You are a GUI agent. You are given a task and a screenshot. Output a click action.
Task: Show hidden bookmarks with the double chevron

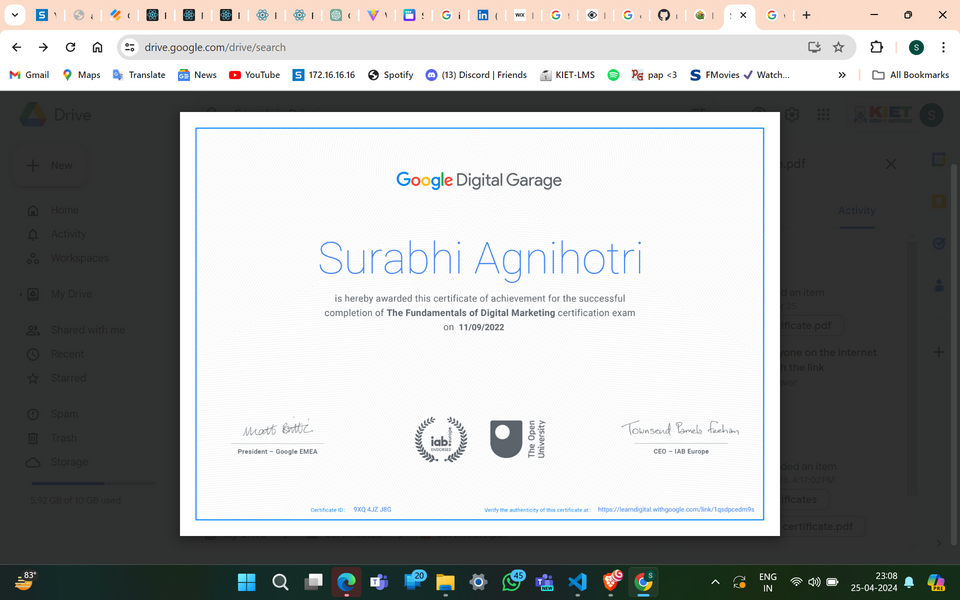[x=842, y=75]
